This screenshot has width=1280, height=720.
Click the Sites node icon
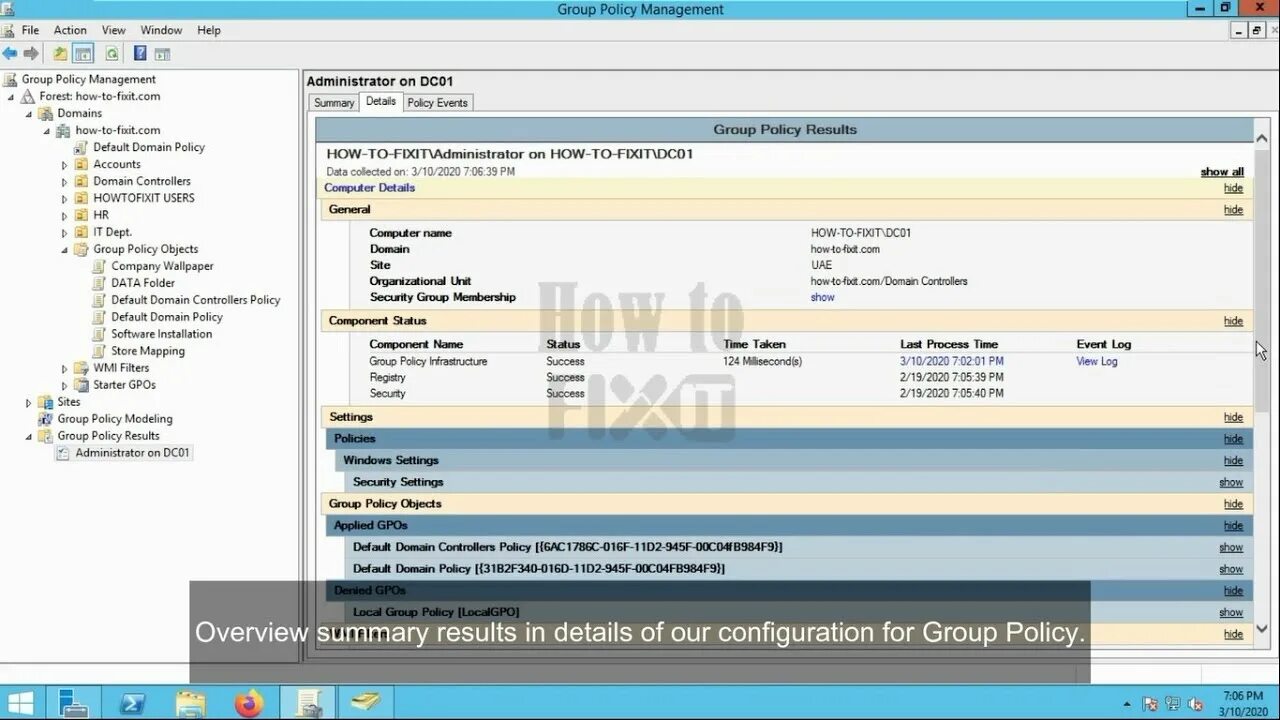pos(45,402)
